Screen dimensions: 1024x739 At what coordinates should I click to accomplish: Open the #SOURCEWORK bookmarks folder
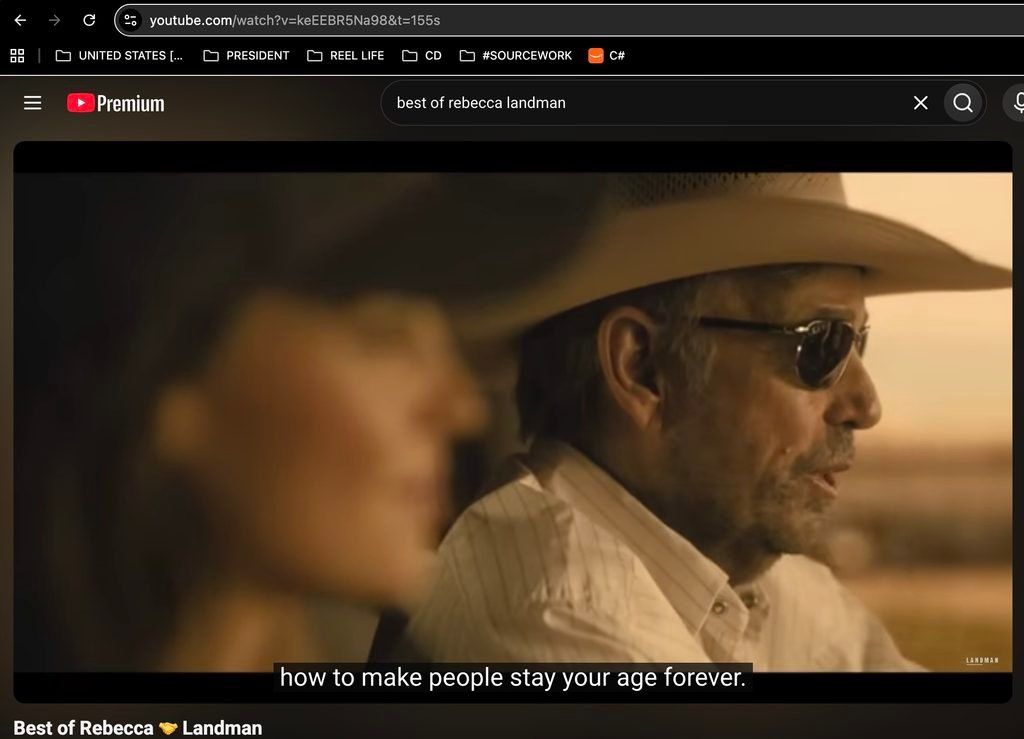click(515, 55)
